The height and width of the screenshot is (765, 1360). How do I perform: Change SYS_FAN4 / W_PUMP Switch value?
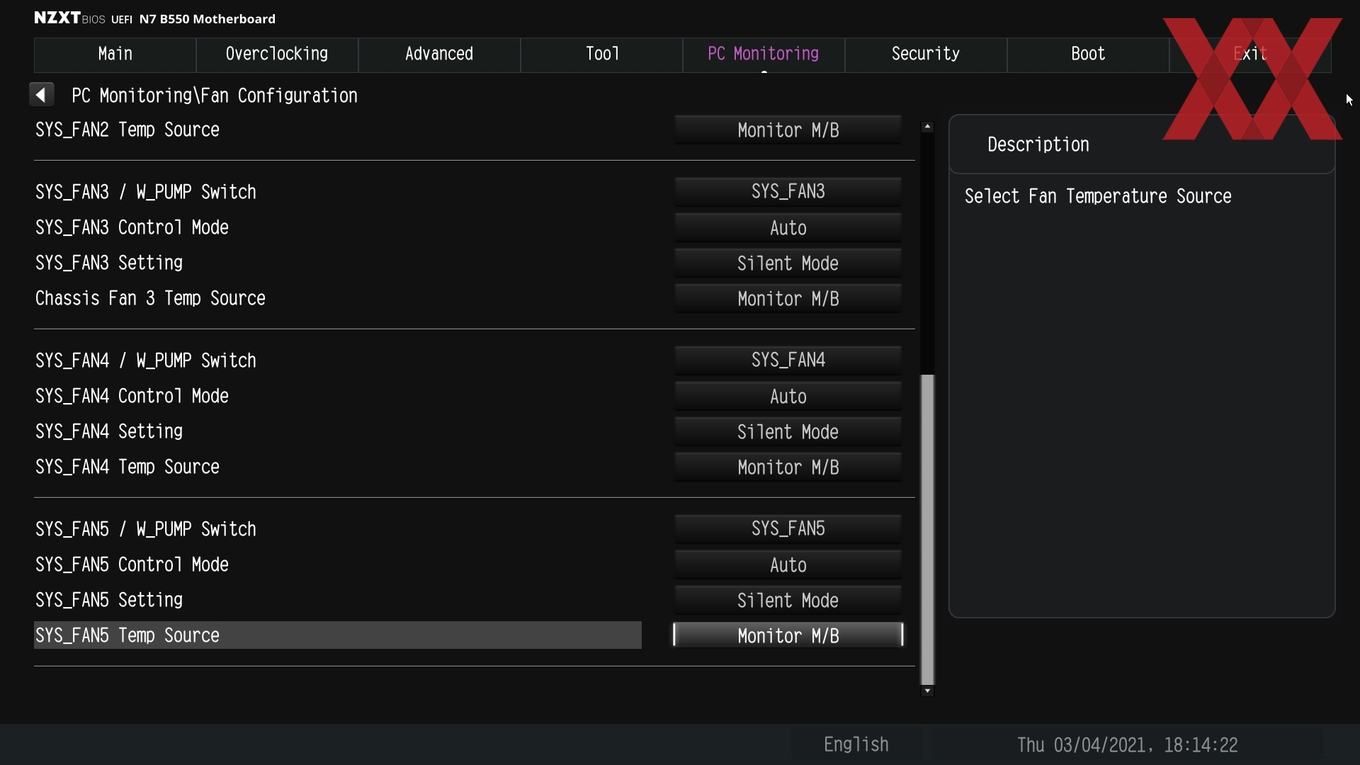point(788,360)
